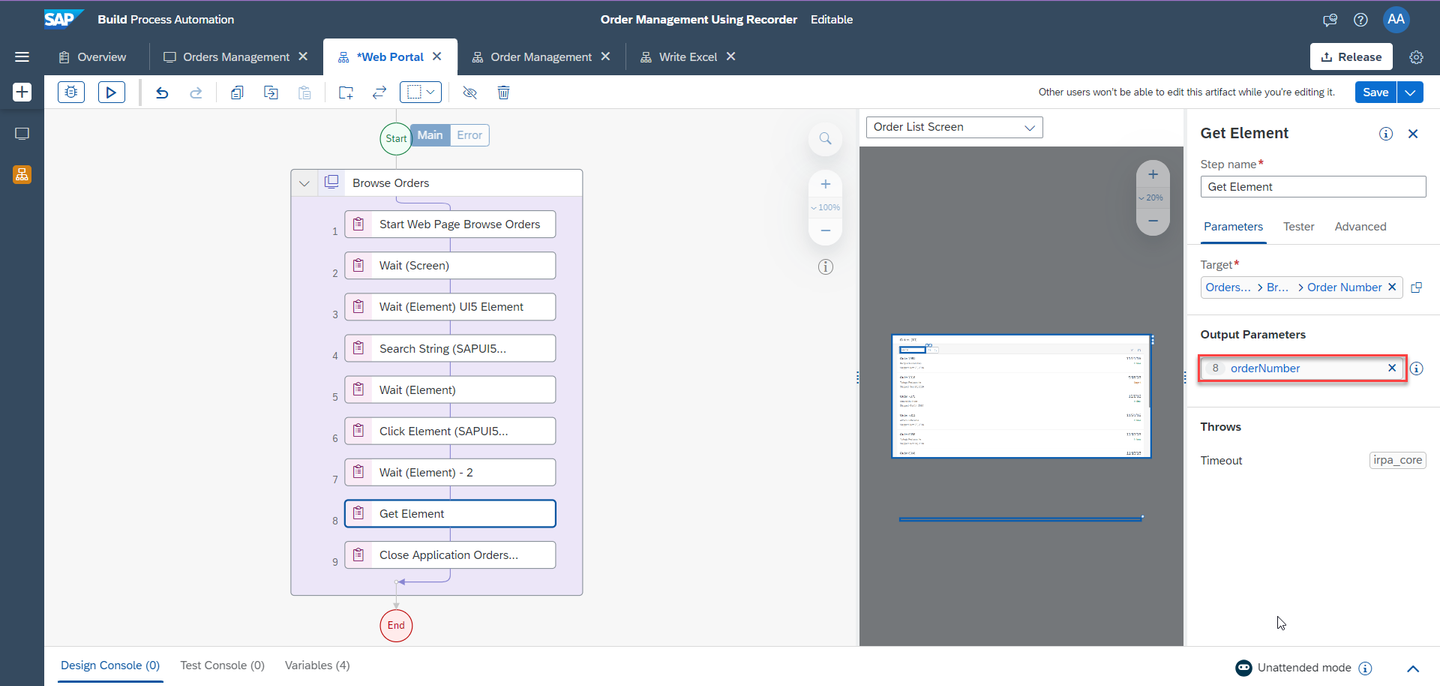The height and width of the screenshot is (686, 1440).
Task: Open the help question mark icon
Action: (1360, 20)
